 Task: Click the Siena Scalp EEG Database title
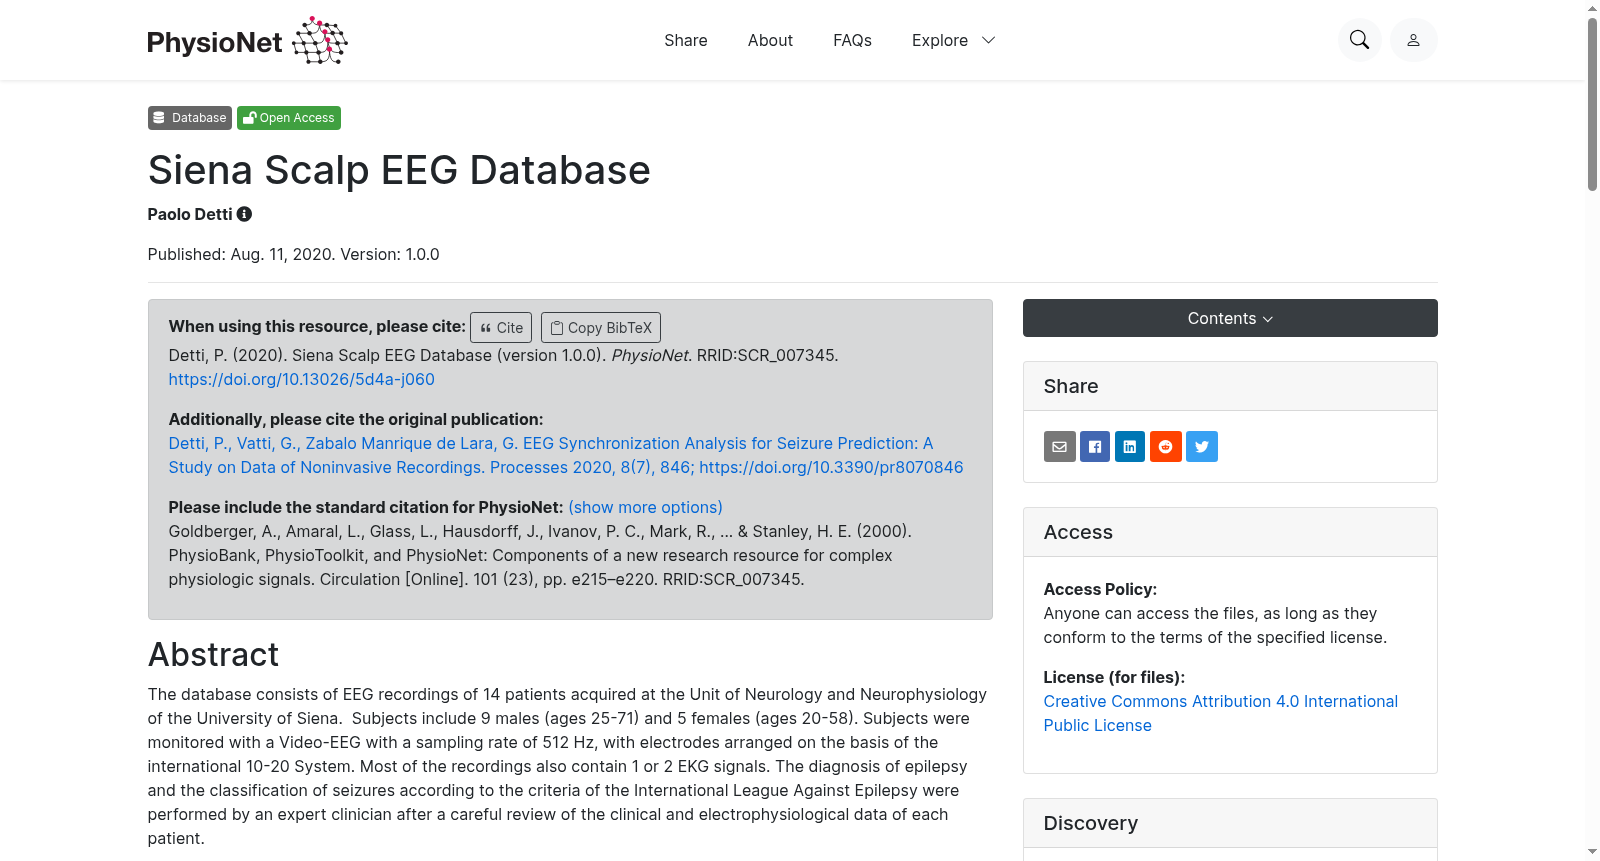(399, 170)
